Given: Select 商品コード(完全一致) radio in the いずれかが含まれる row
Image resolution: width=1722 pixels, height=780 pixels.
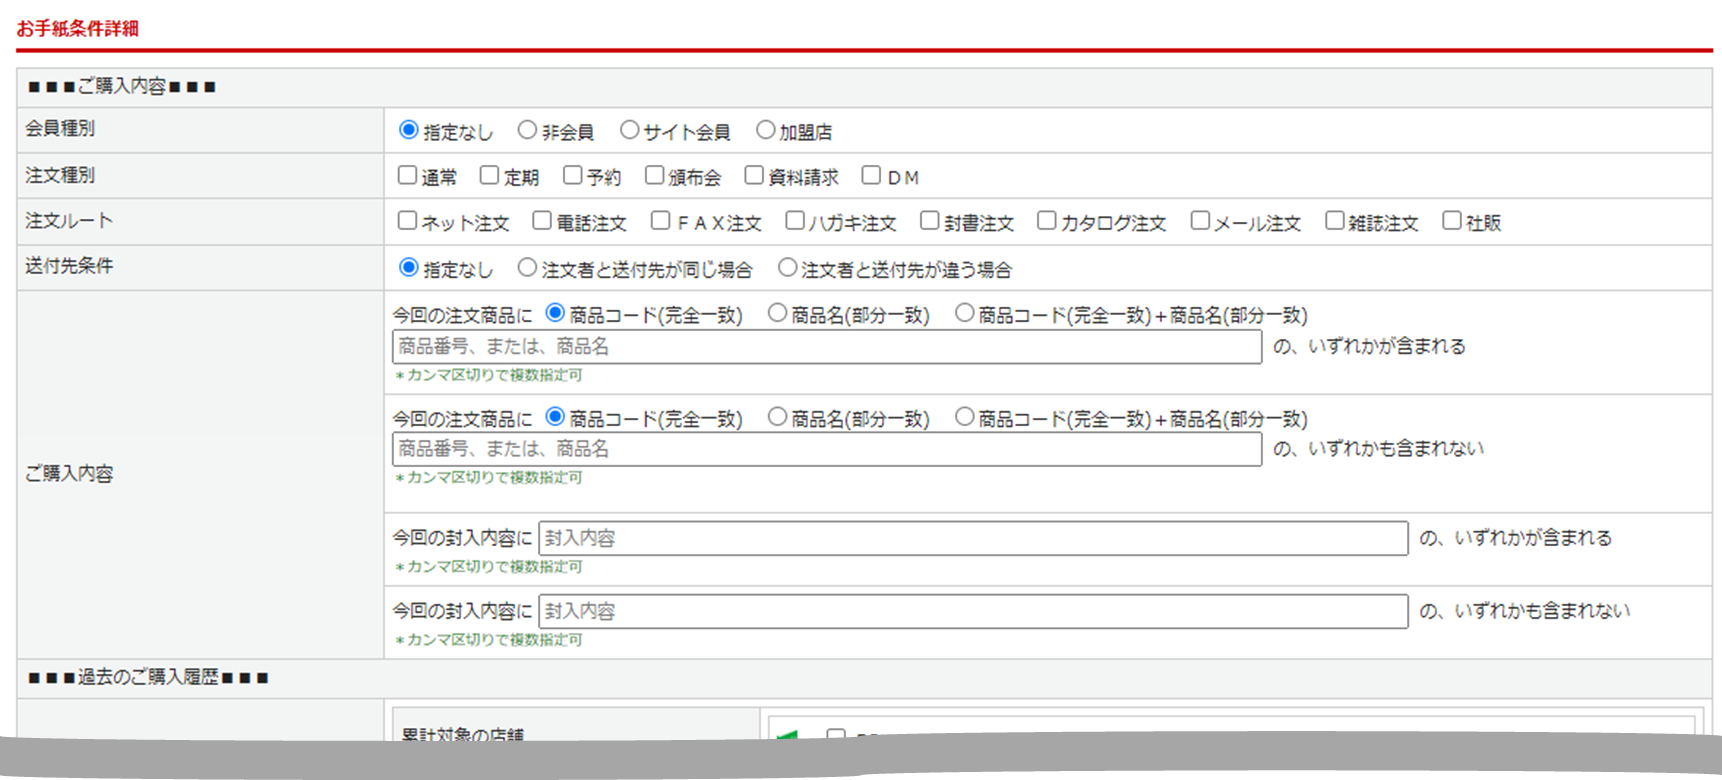Looking at the screenshot, I should pyautogui.click(x=555, y=313).
